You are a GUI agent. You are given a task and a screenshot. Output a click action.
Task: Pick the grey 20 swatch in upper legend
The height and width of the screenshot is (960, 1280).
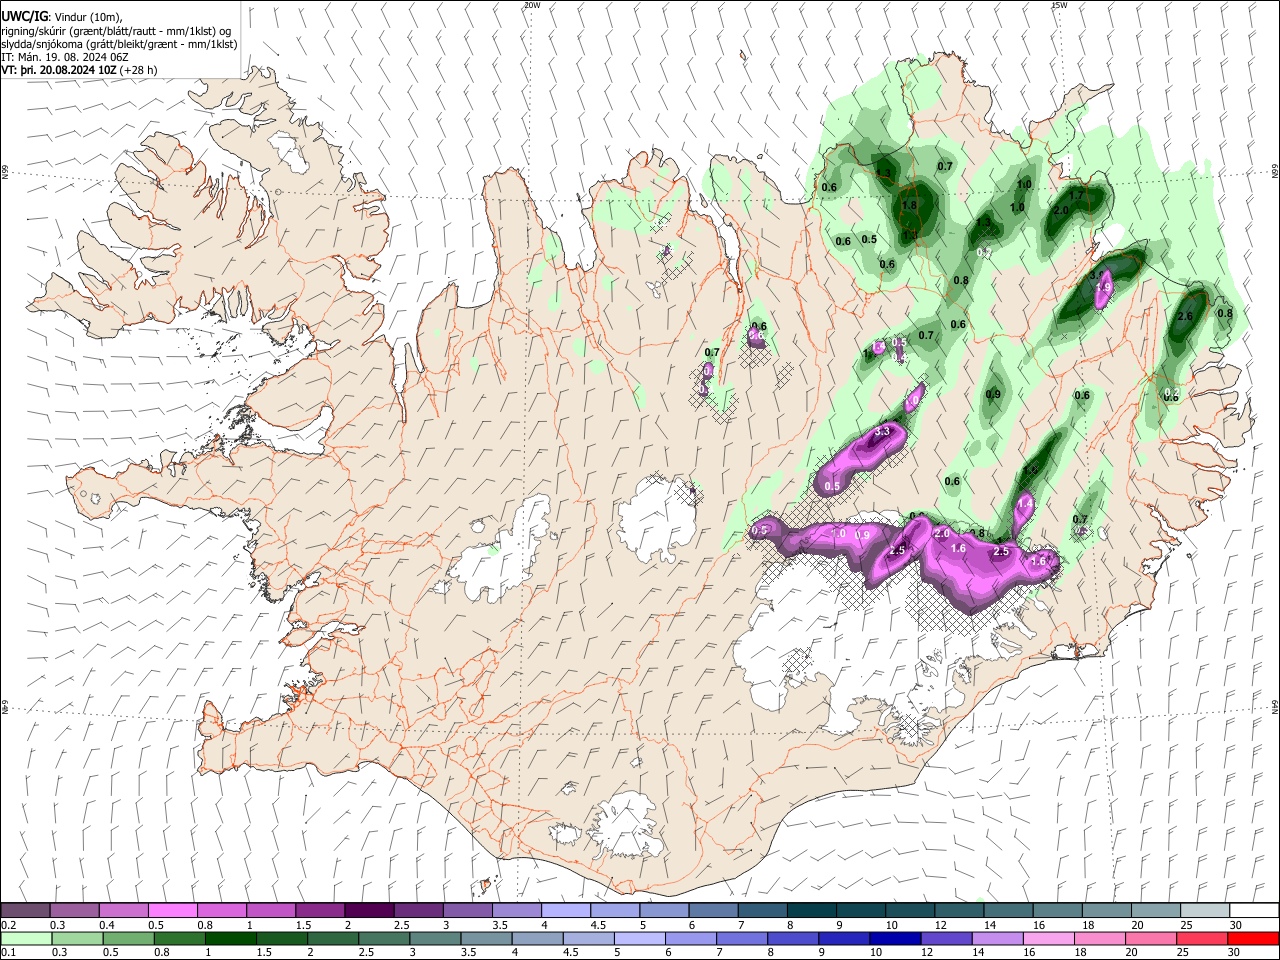tap(1155, 910)
